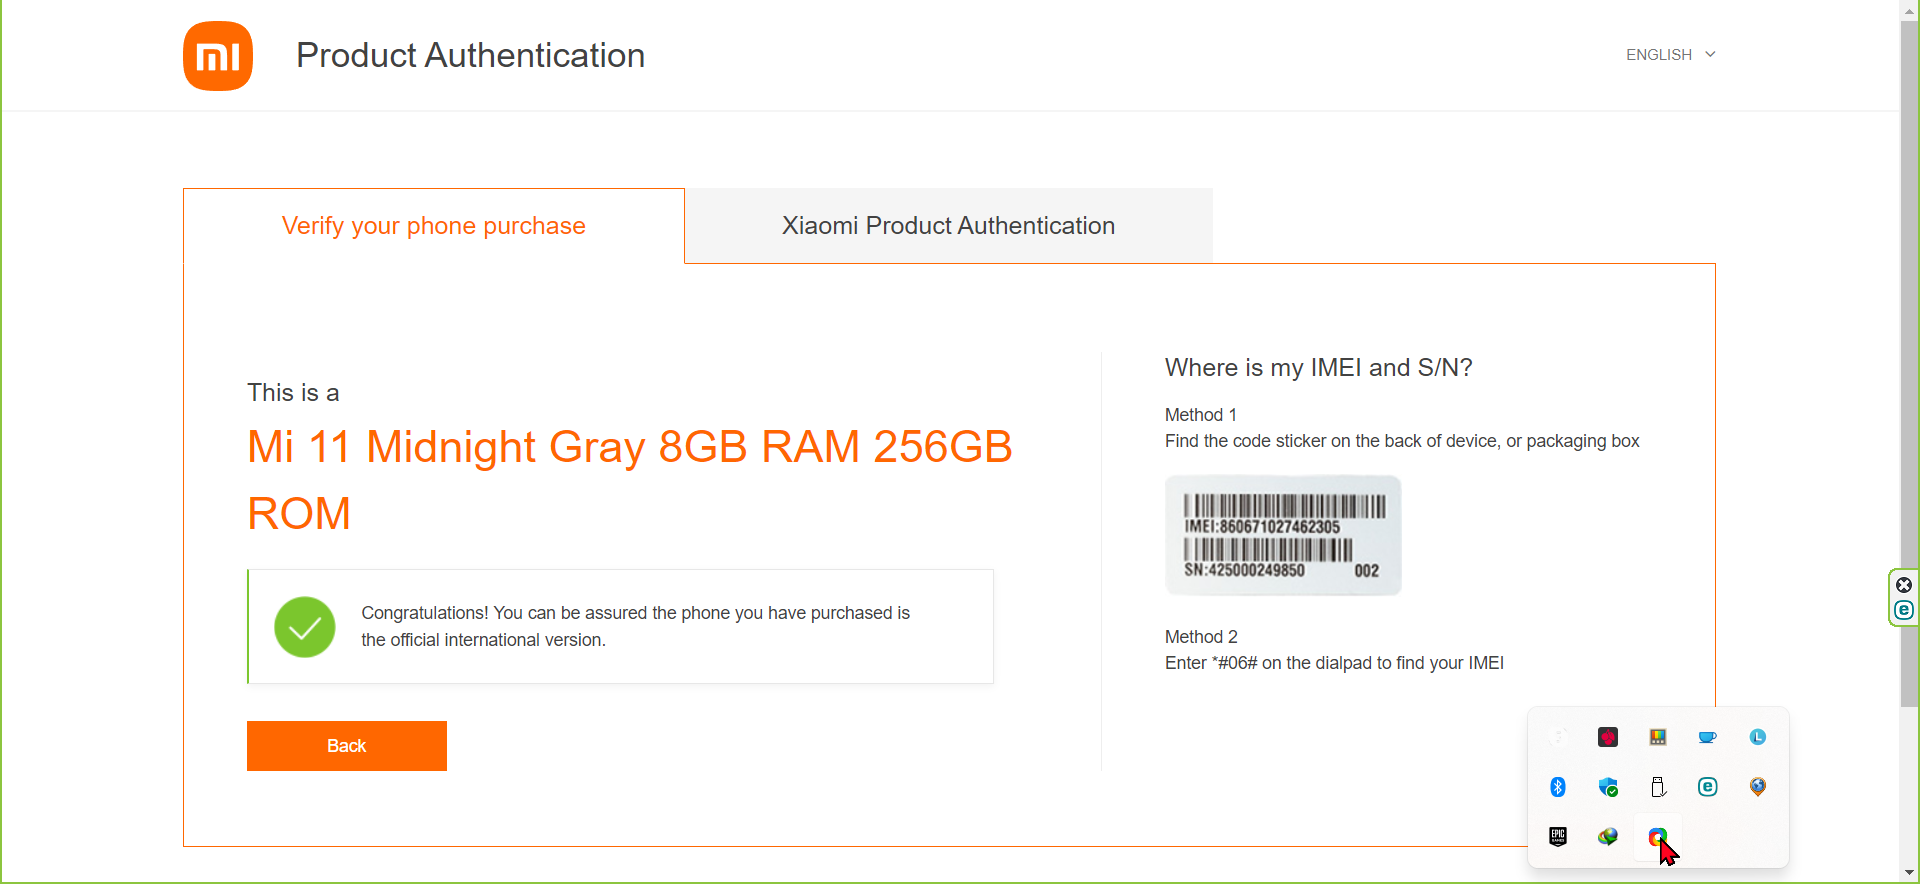Viewport: 1920px width, 884px height.
Task: Click the scrollbar down arrow
Action: (1909, 873)
